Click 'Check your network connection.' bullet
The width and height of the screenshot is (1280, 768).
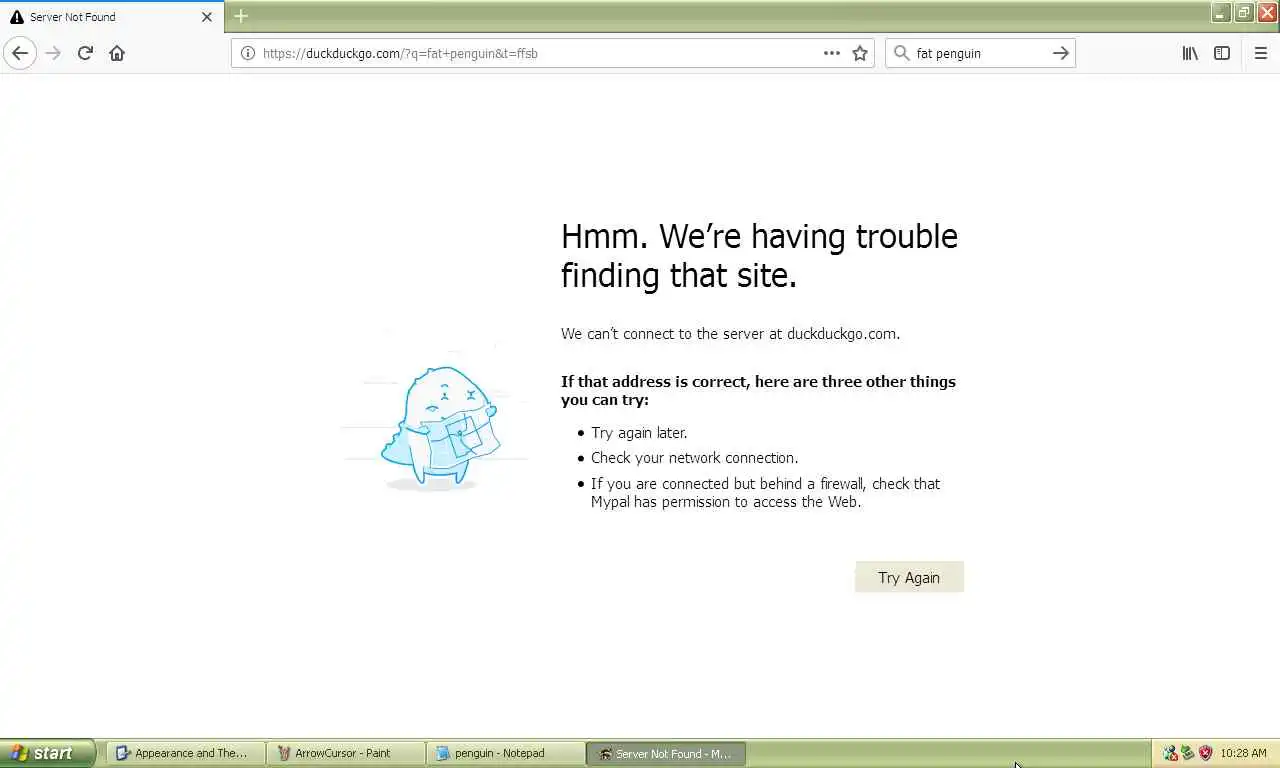pos(694,458)
